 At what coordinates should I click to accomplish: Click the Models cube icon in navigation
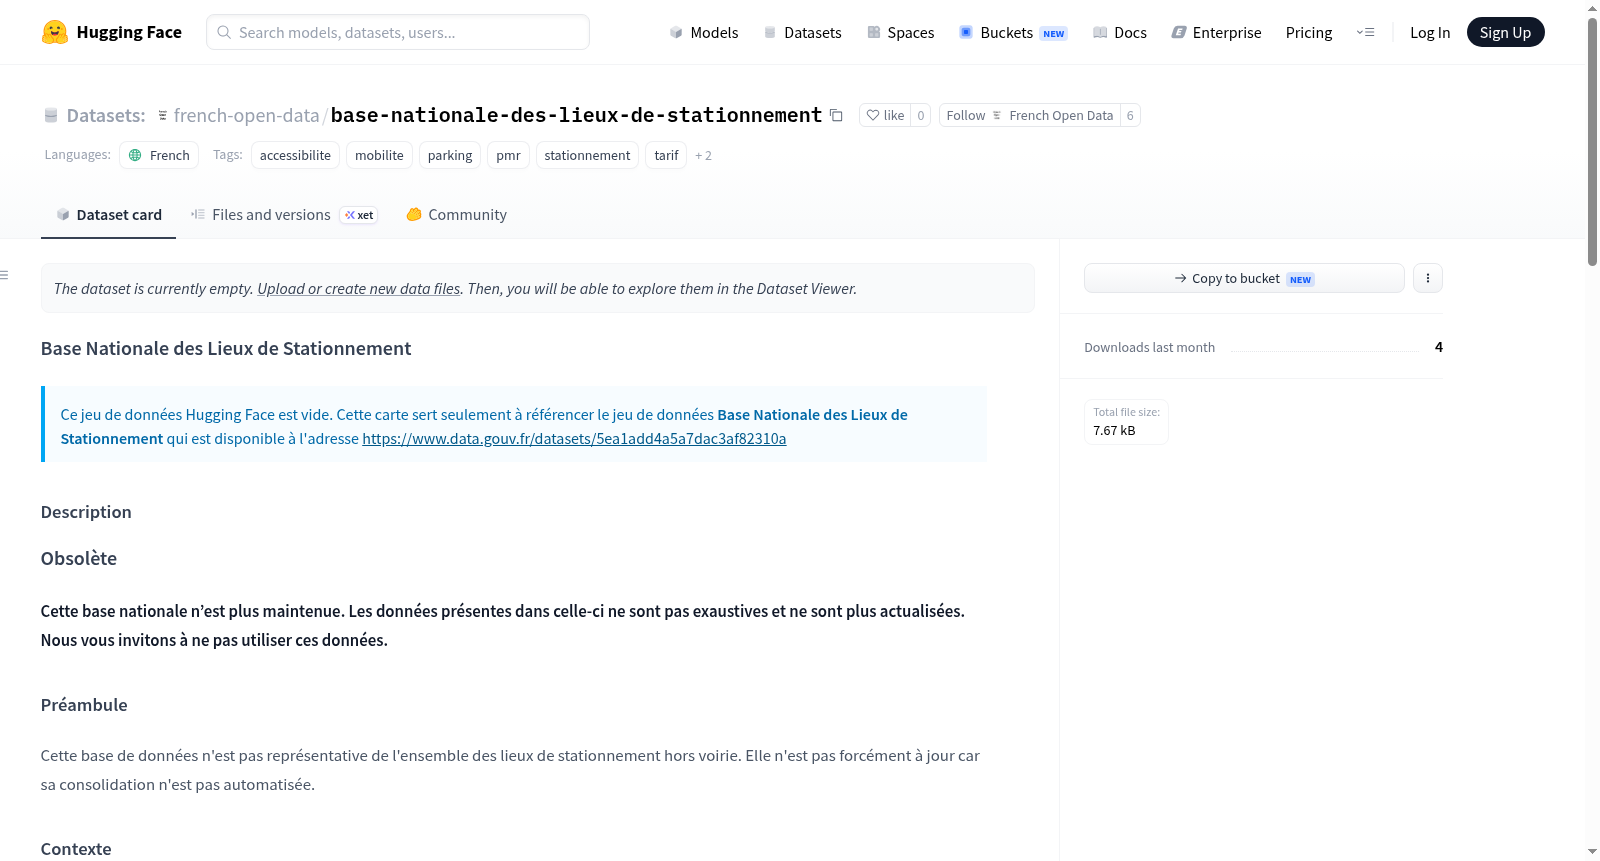tap(676, 33)
